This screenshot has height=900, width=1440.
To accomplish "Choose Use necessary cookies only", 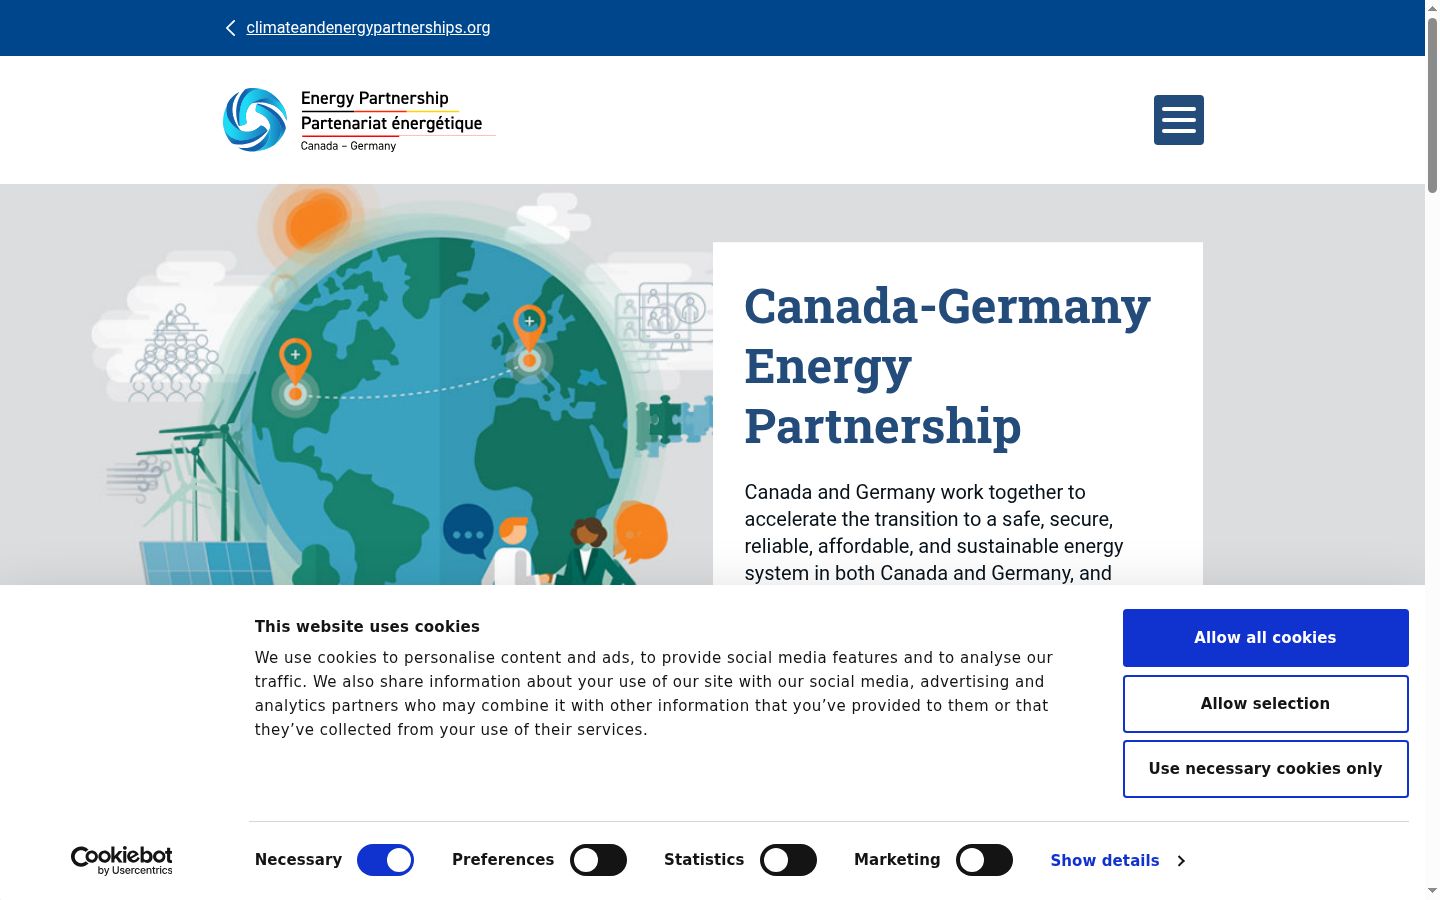I will [x=1265, y=769].
